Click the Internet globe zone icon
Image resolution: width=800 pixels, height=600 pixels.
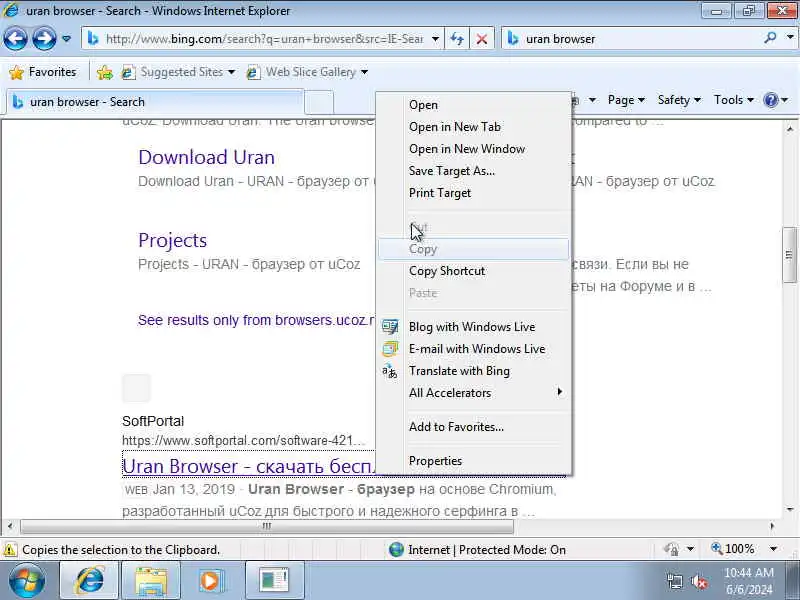(396, 549)
